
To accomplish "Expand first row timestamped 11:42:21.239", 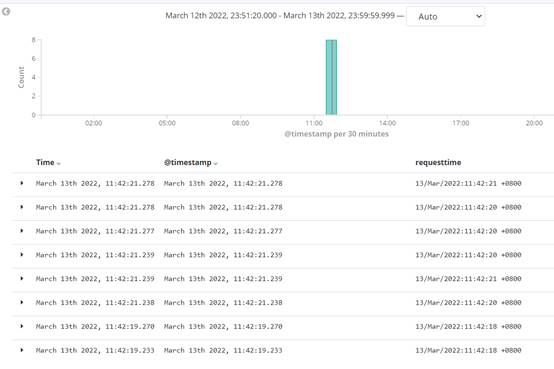I will pos(22,254).
